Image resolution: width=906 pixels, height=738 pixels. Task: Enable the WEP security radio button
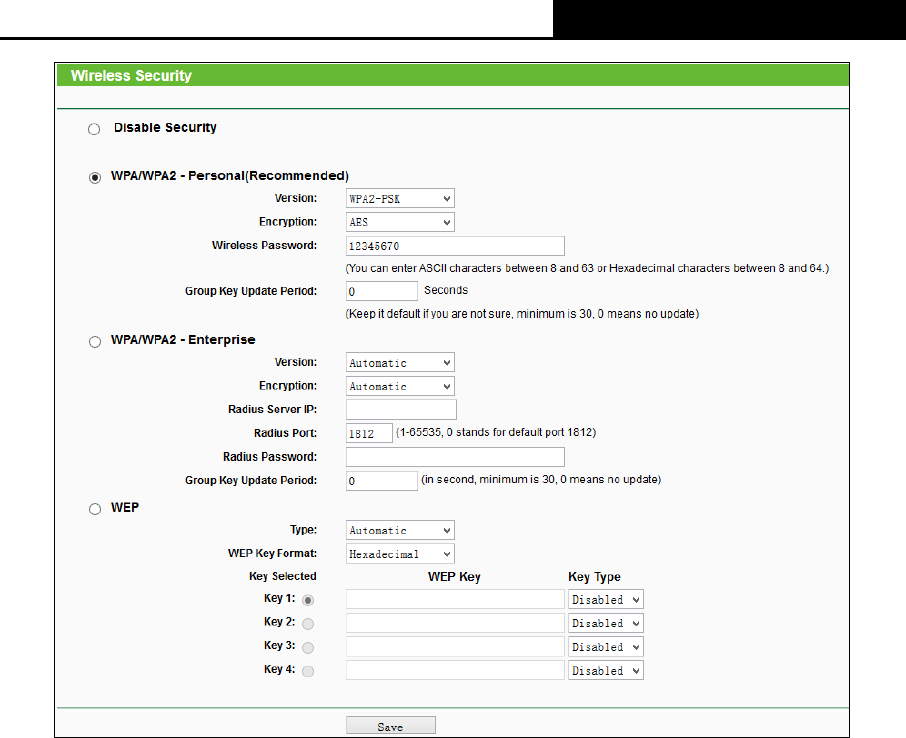[x=94, y=509]
